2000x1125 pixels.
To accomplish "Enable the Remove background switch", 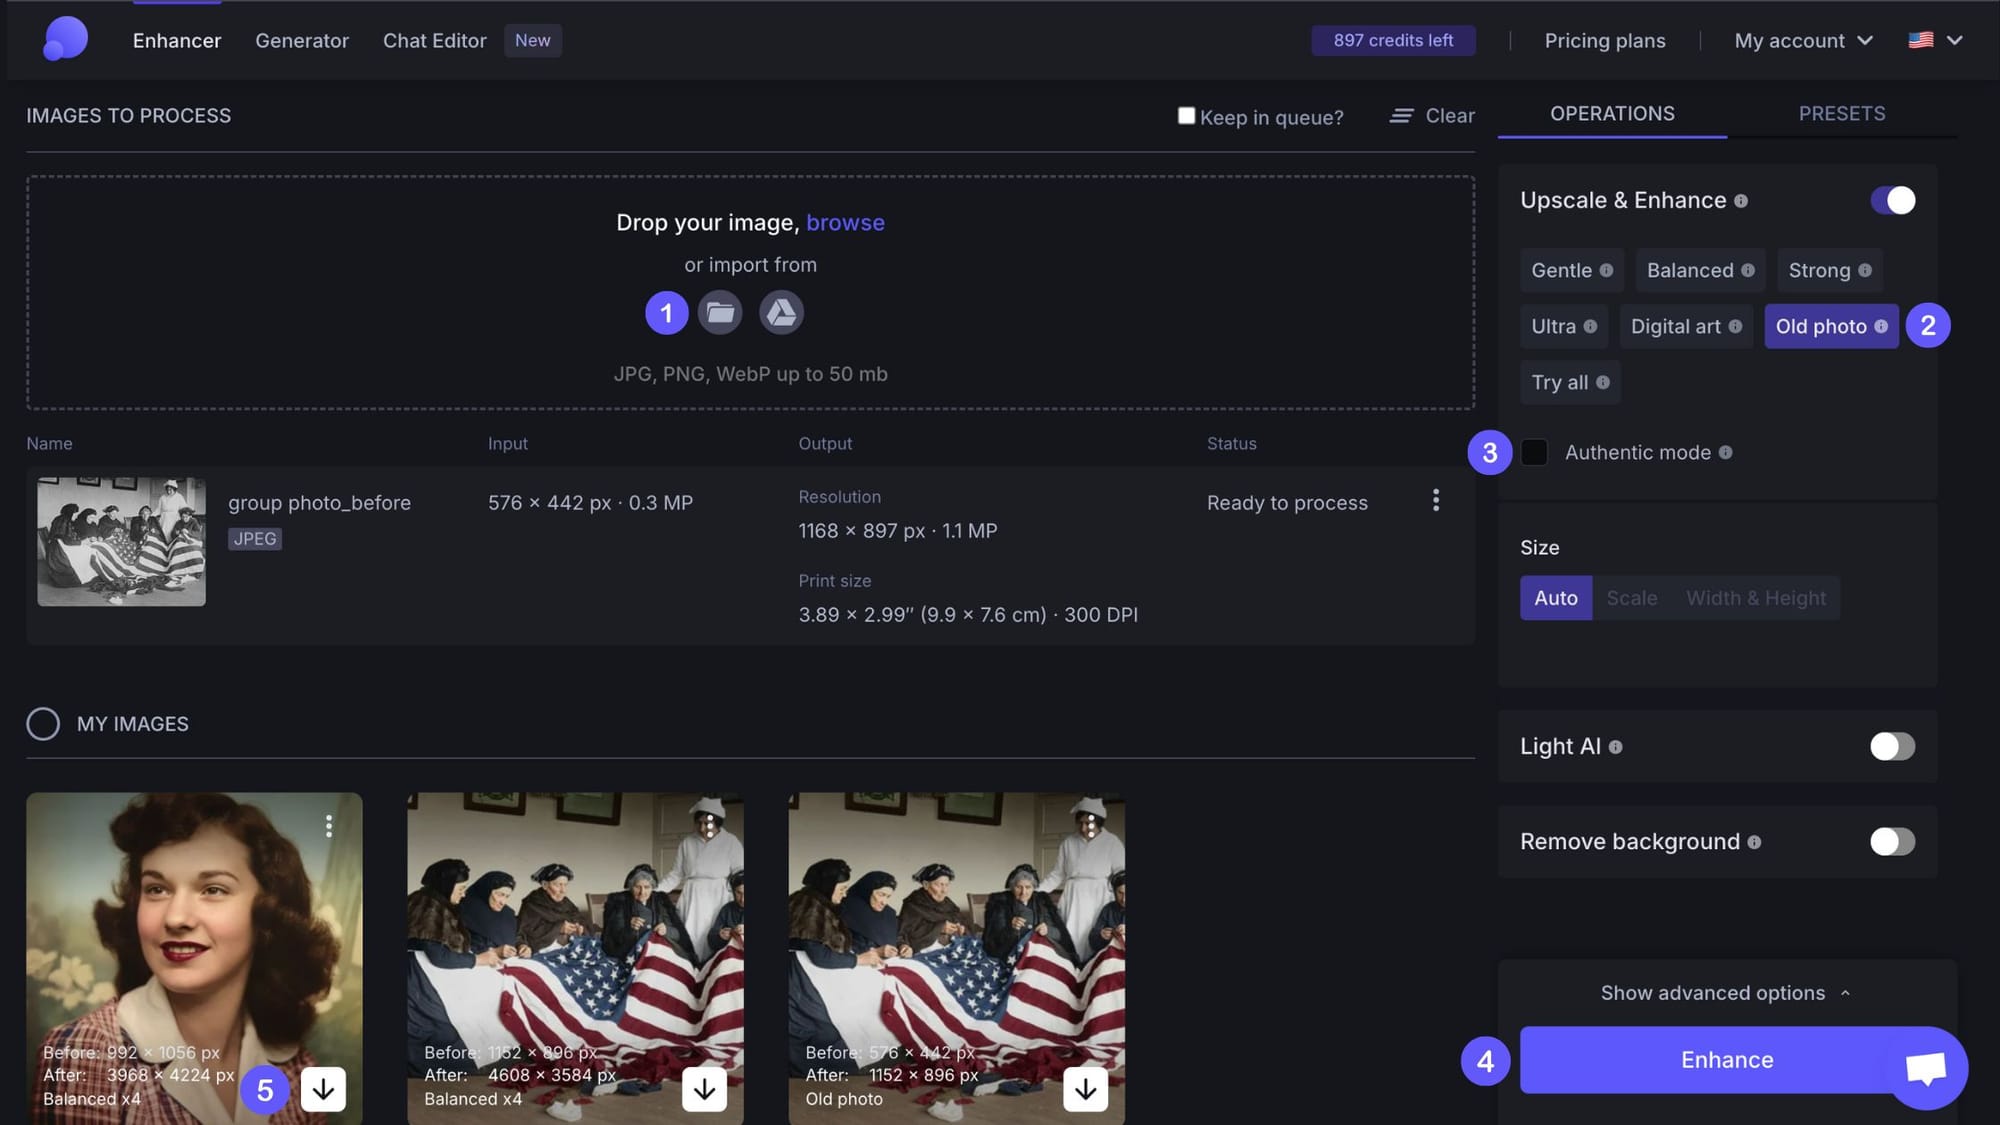I will pyautogui.click(x=1892, y=841).
